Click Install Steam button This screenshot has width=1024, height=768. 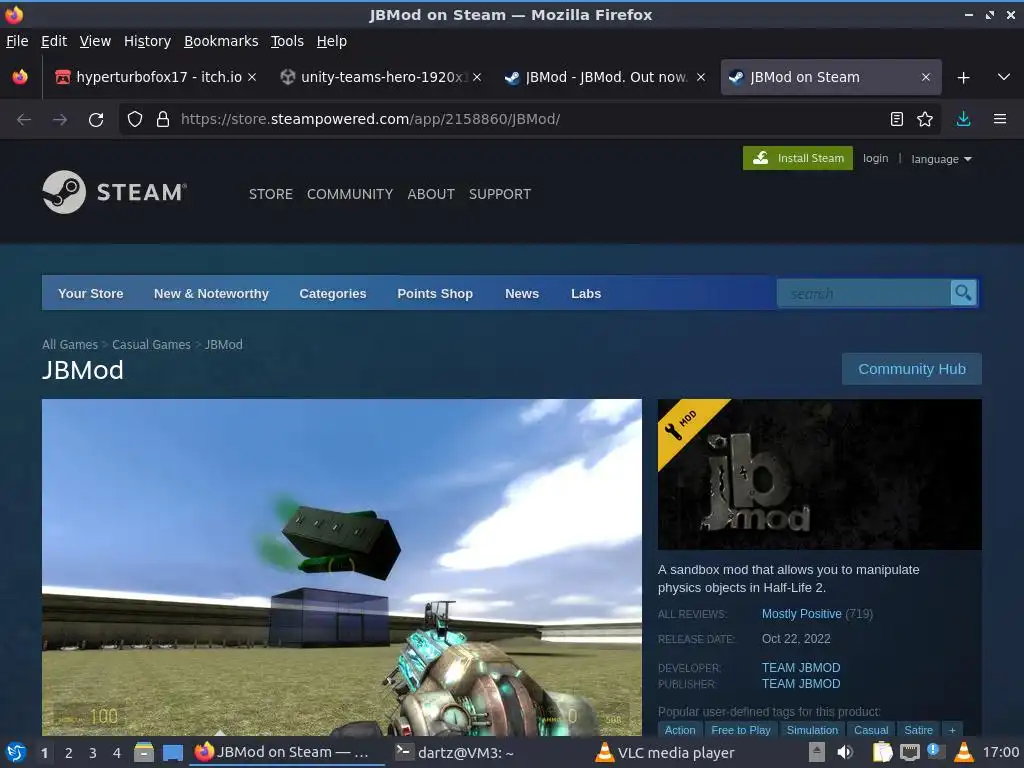pyautogui.click(x=797, y=158)
